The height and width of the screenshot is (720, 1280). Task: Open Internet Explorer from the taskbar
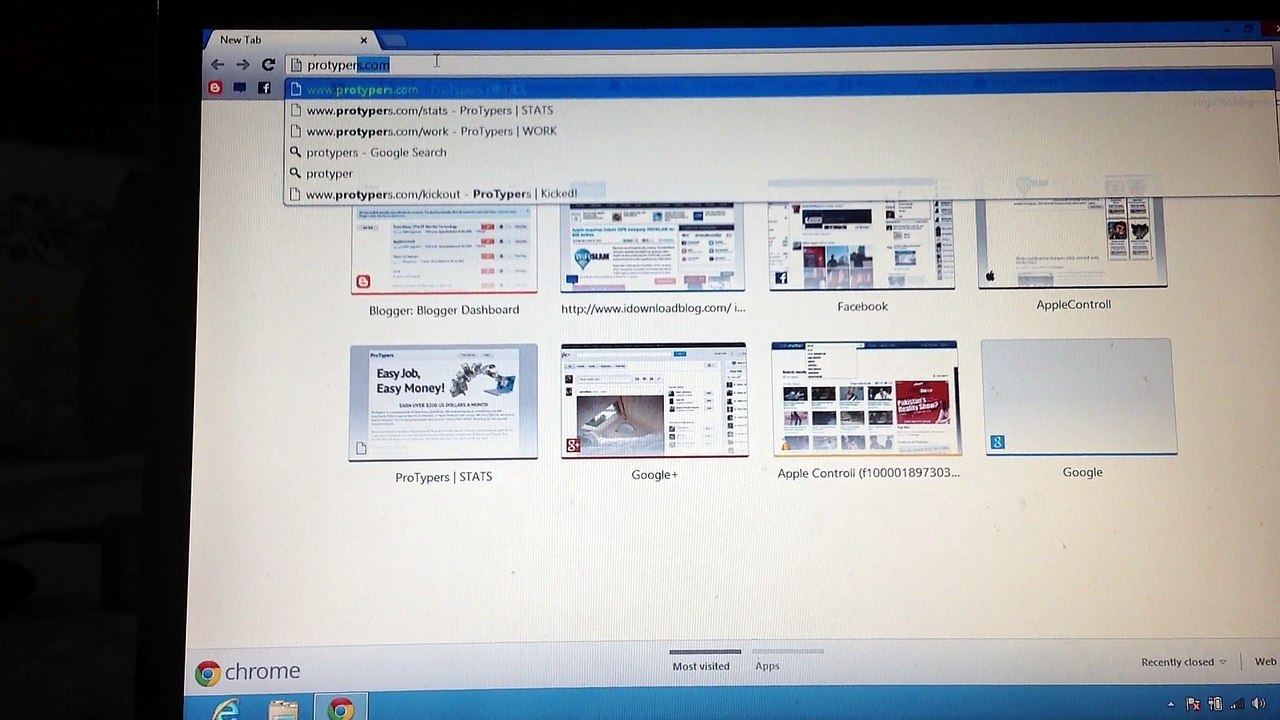(227, 708)
